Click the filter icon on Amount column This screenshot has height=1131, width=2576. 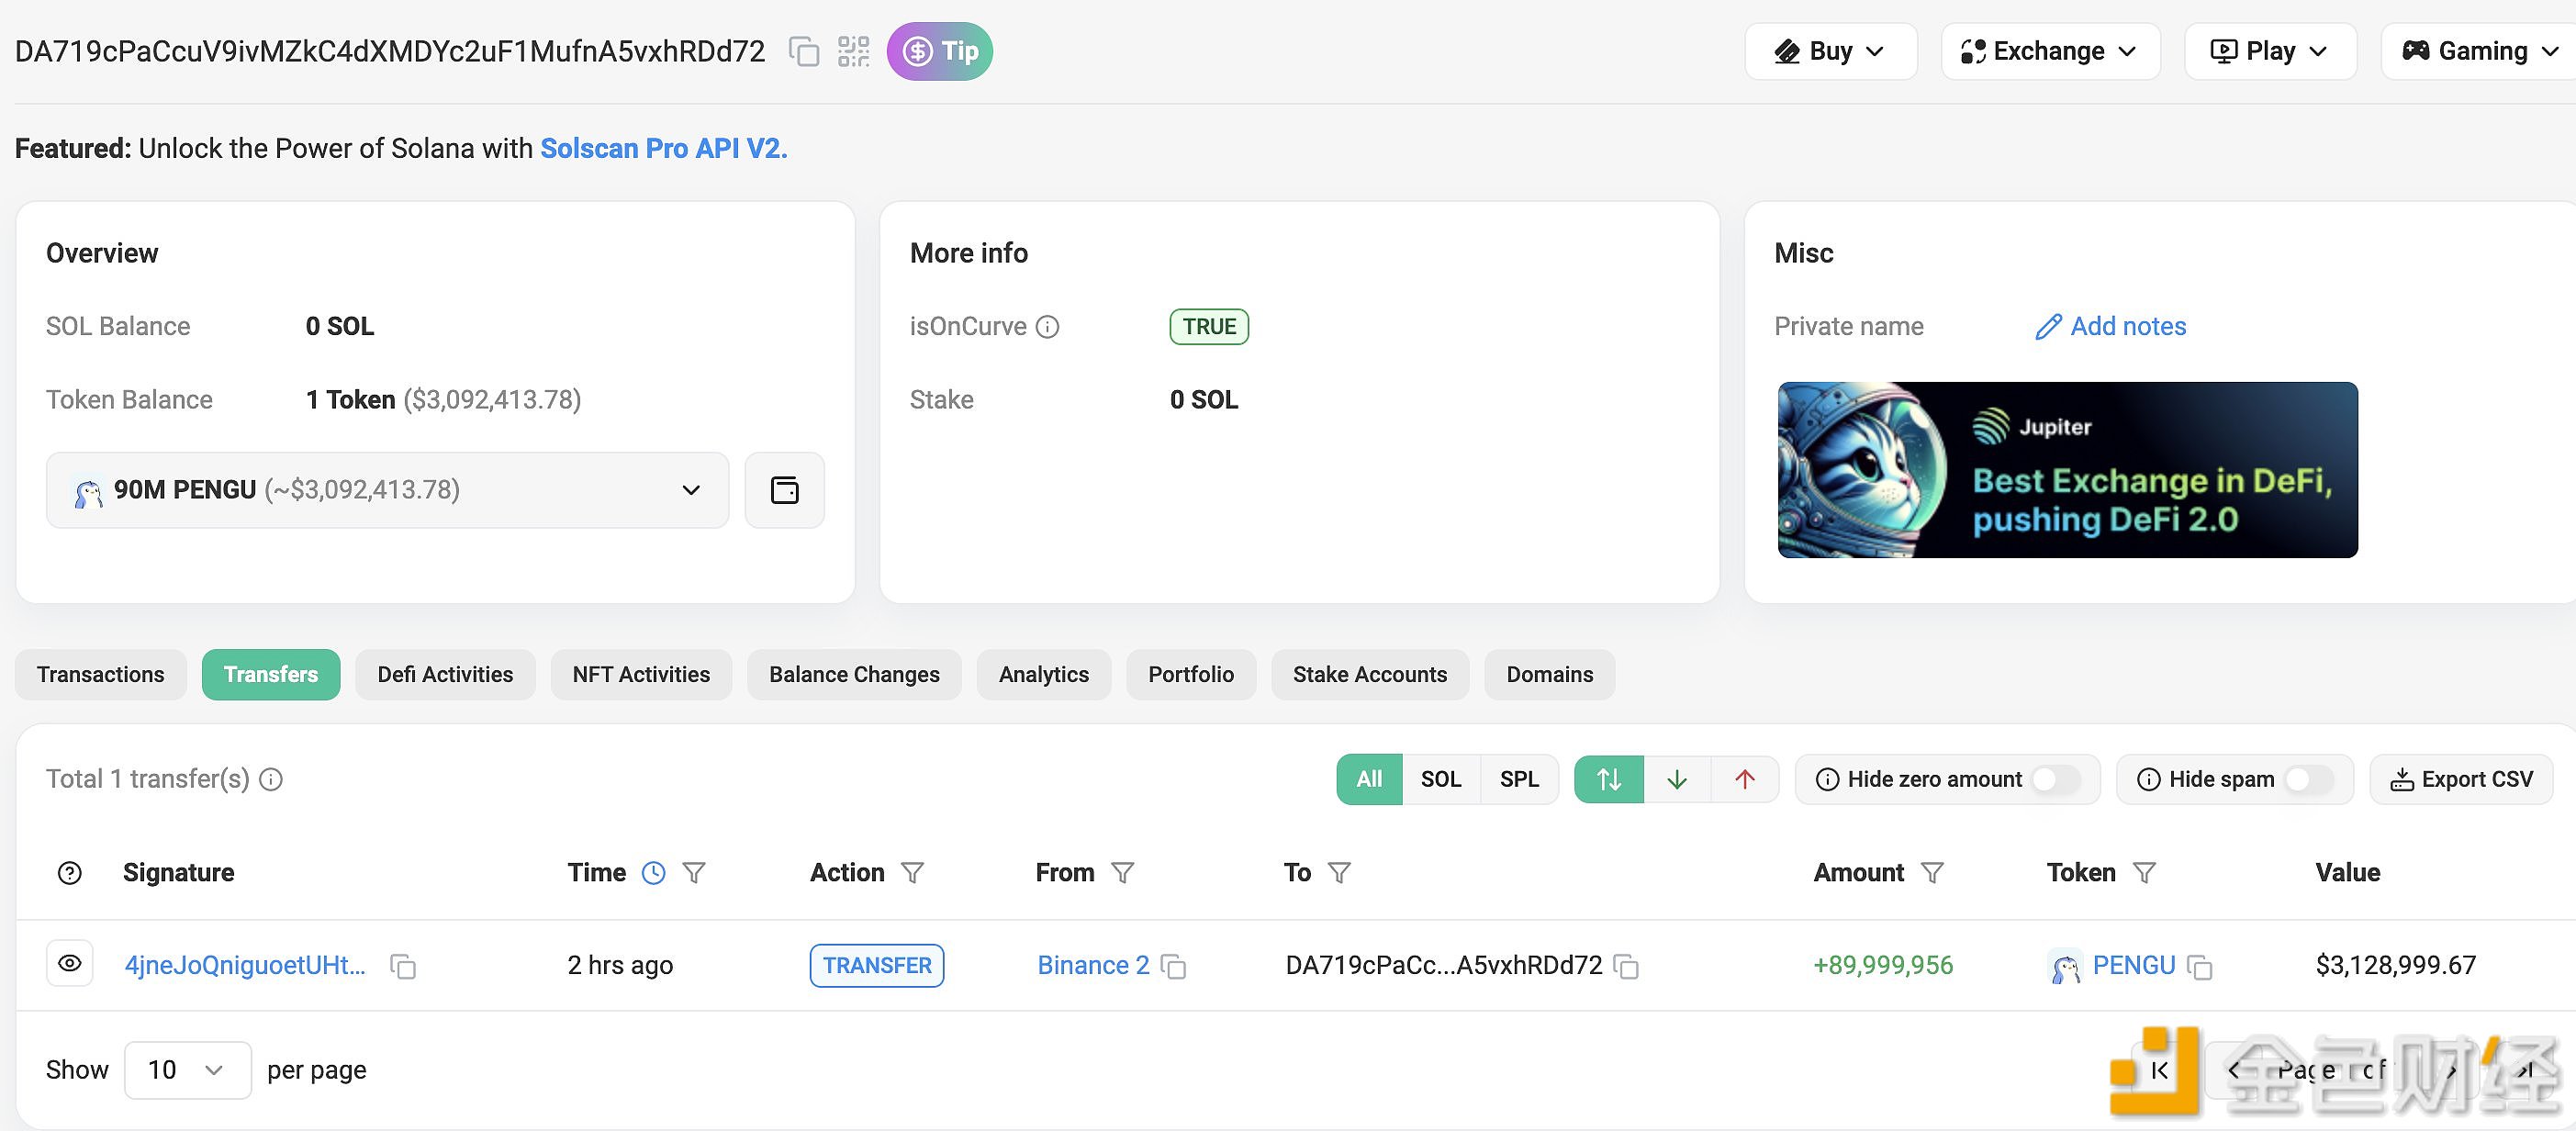point(1935,871)
